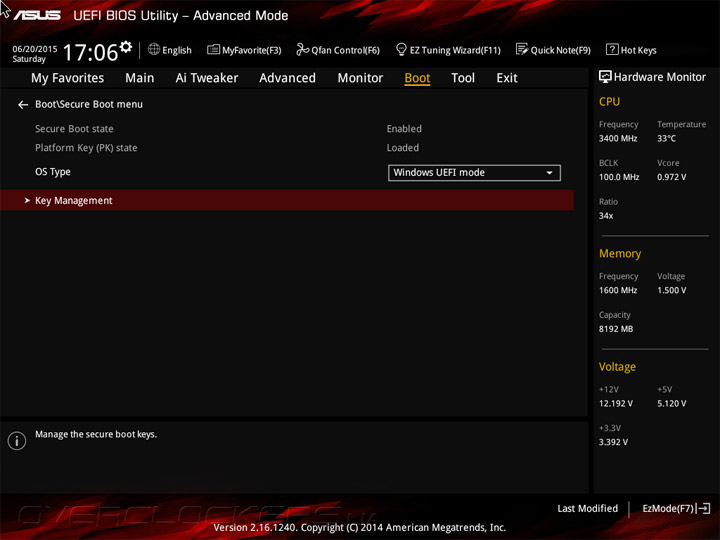Click the OS Type dropdown arrow
Screen dimensions: 720x540
549,173
